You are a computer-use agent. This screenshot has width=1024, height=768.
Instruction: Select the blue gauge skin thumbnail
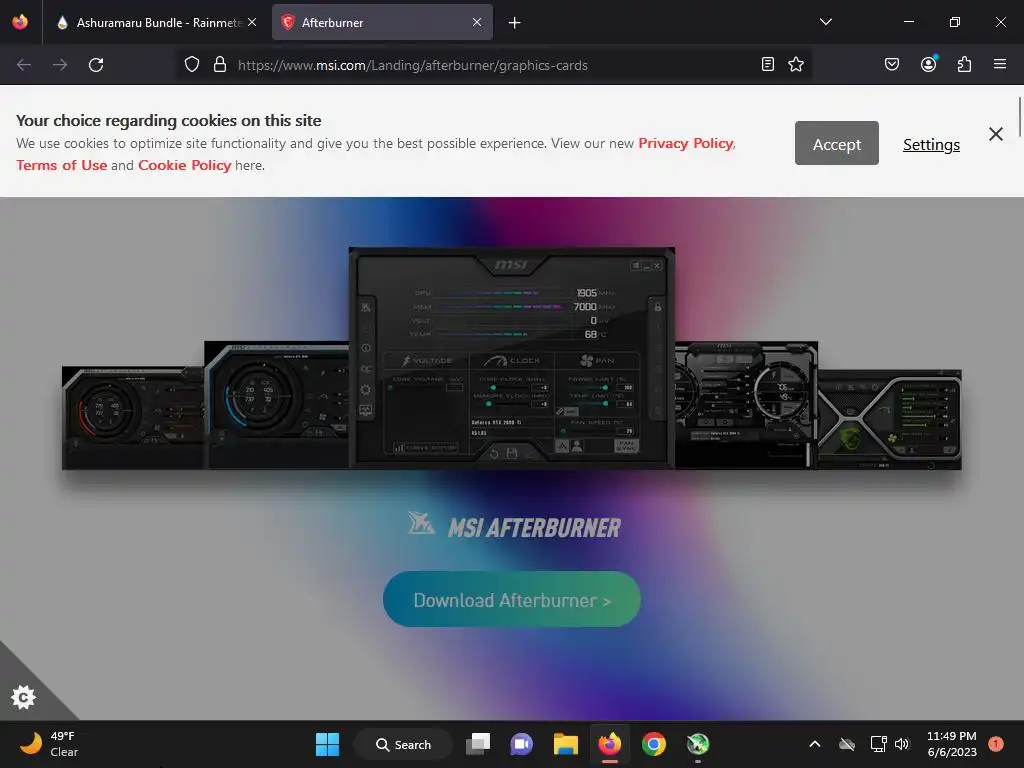coord(276,405)
